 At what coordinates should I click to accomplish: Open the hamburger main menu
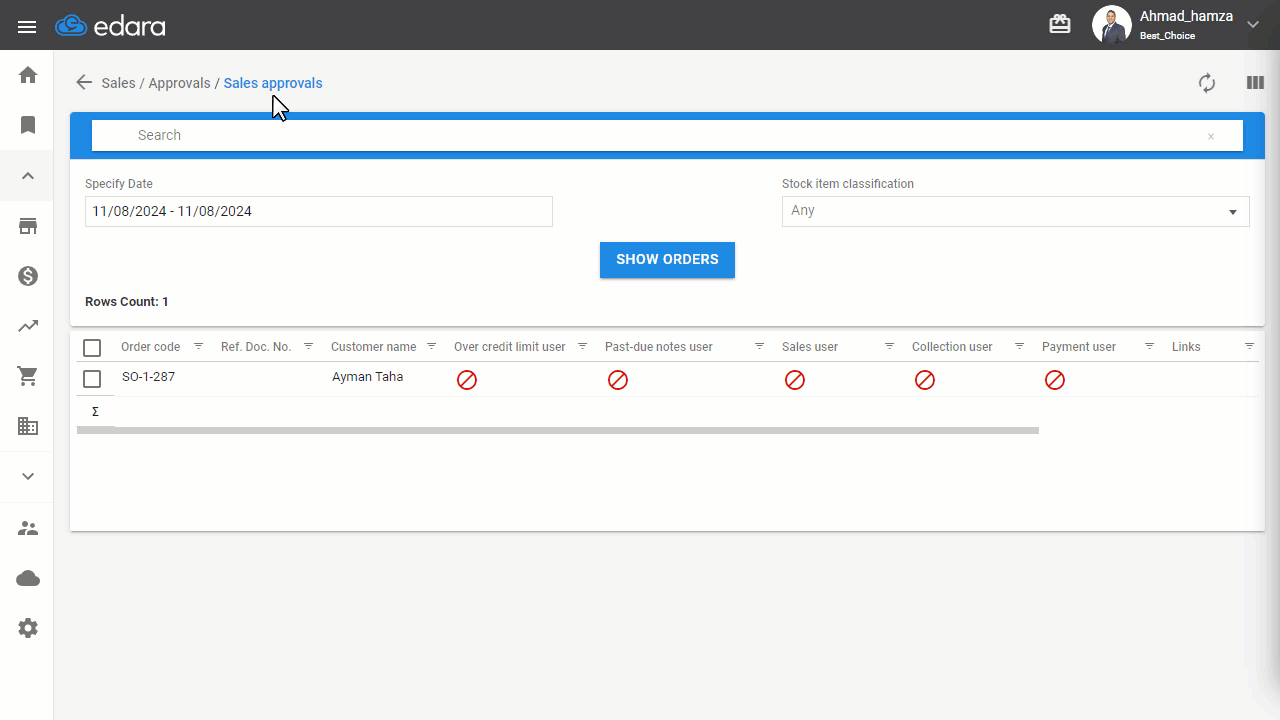click(27, 26)
